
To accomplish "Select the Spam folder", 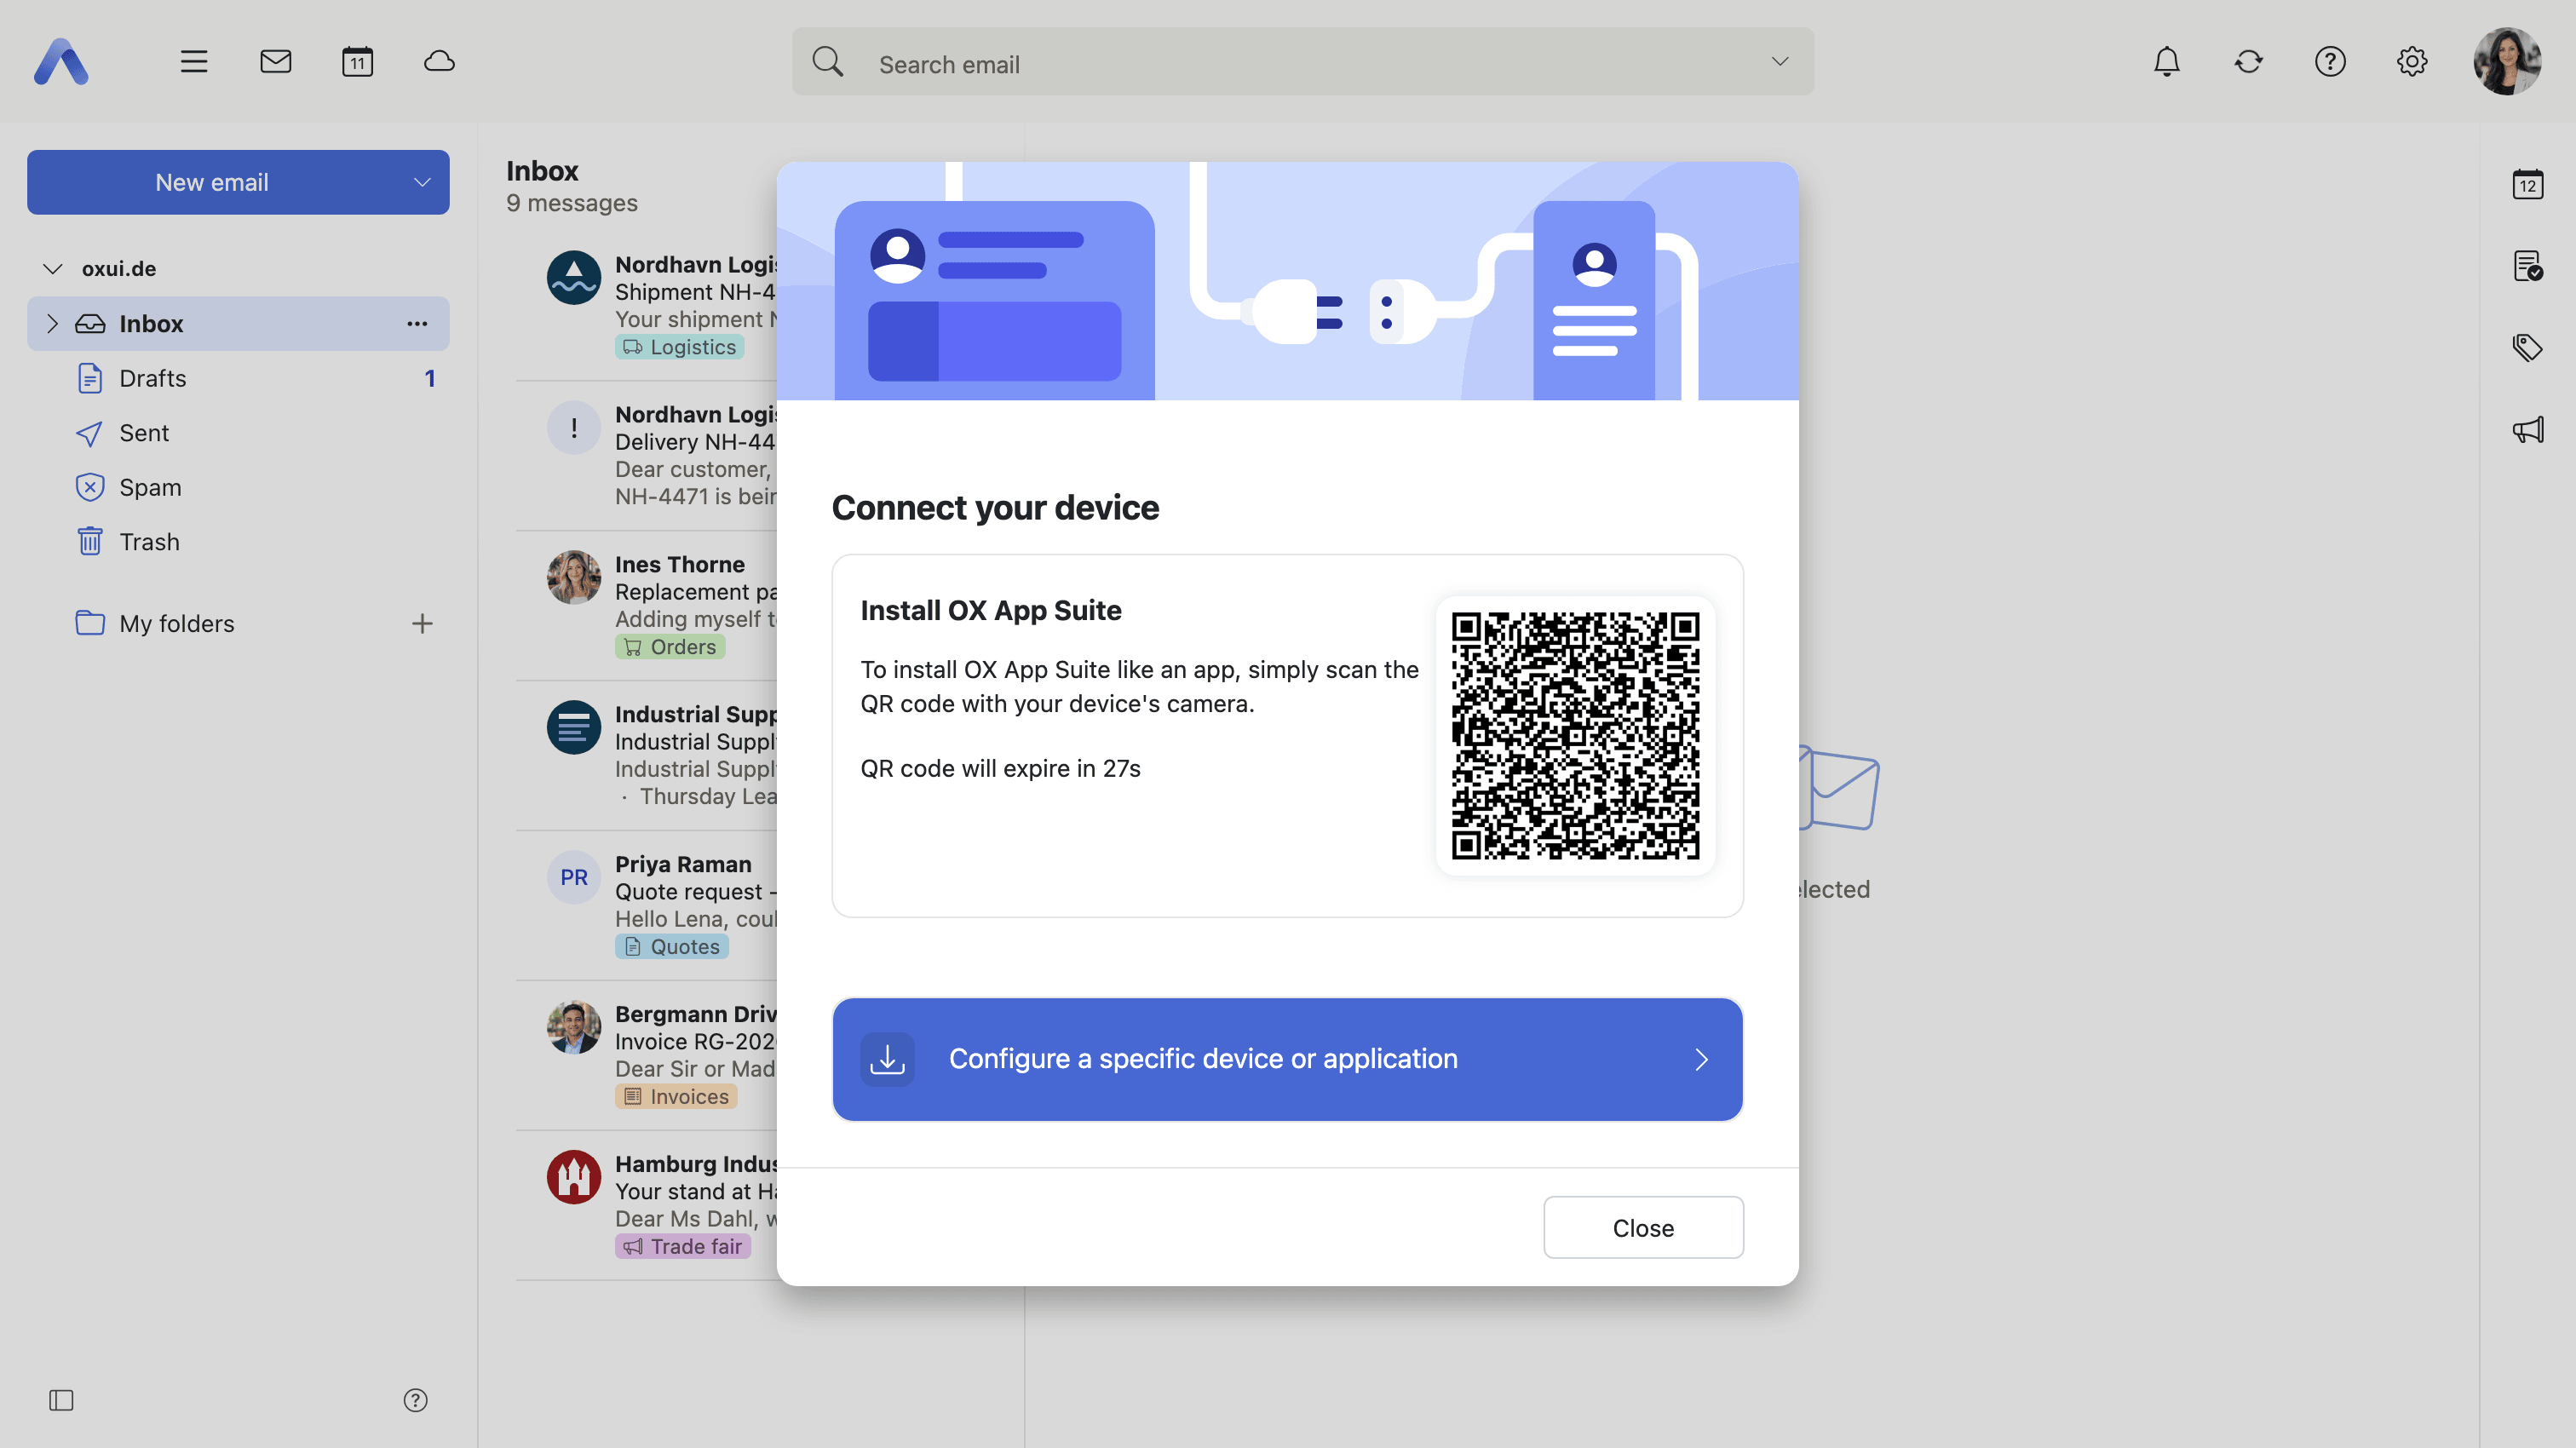I will 238,488.
